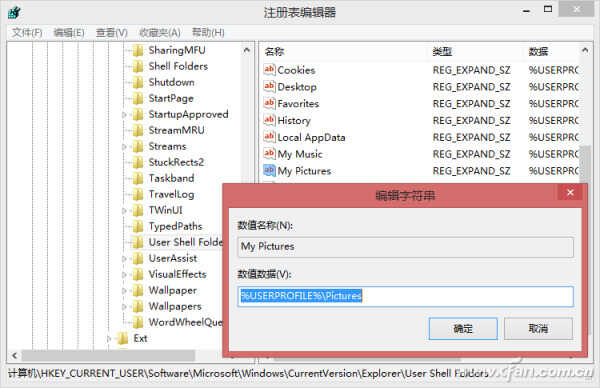
Task: Expand the Wallpaper tree node
Action: (x=124, y=291)
